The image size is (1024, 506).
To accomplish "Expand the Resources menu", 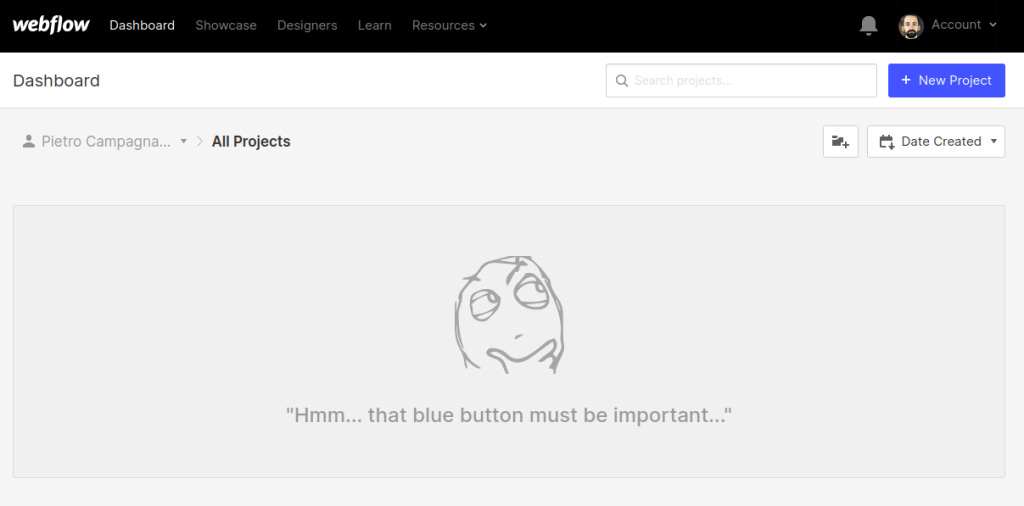I will (449, 25).
